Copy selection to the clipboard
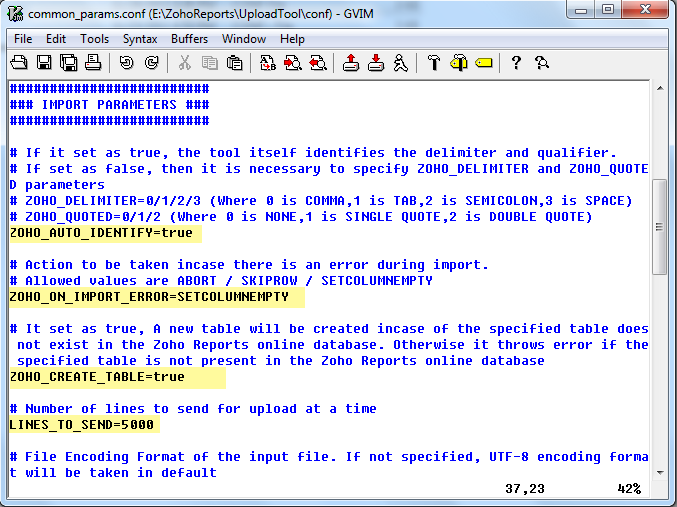The height and width of the screenshot is (507, 677). [x=210, y=63]
